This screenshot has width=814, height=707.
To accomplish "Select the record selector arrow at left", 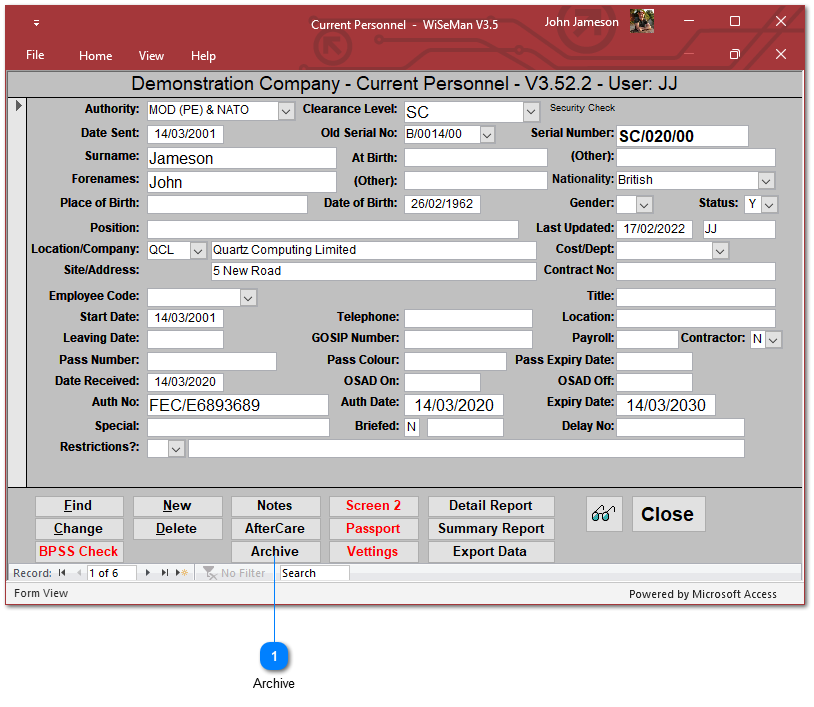I will pos(18,104).
